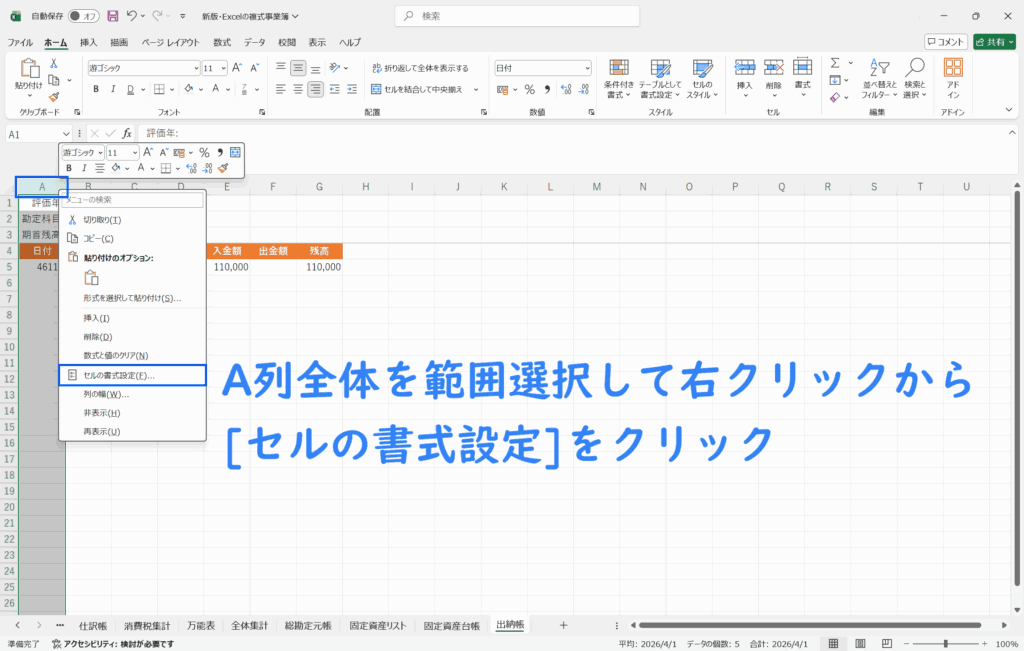1024x651 pixels.
Task: Toggle the 自動保存 autosave switch
Action: click(84, 16)
